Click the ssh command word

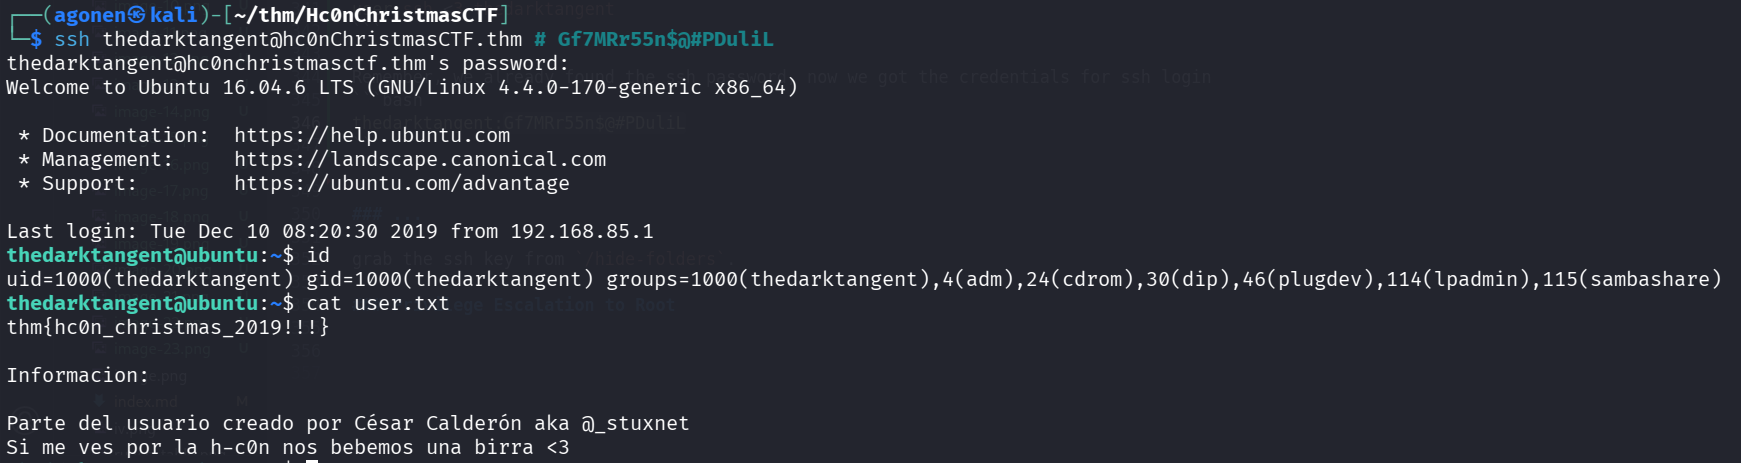[x=72, y=39]
